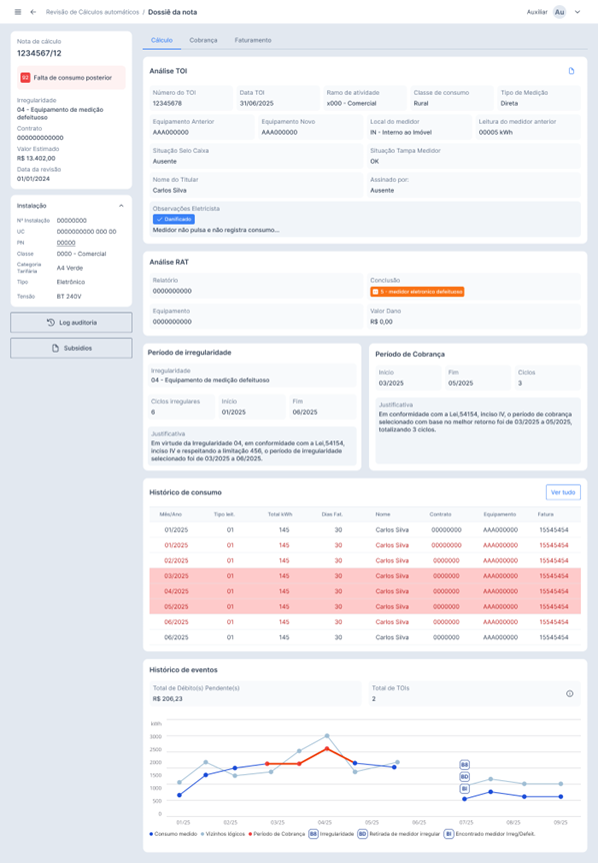Click the Subsídios button
598x864 pixels.
(71, 348)
